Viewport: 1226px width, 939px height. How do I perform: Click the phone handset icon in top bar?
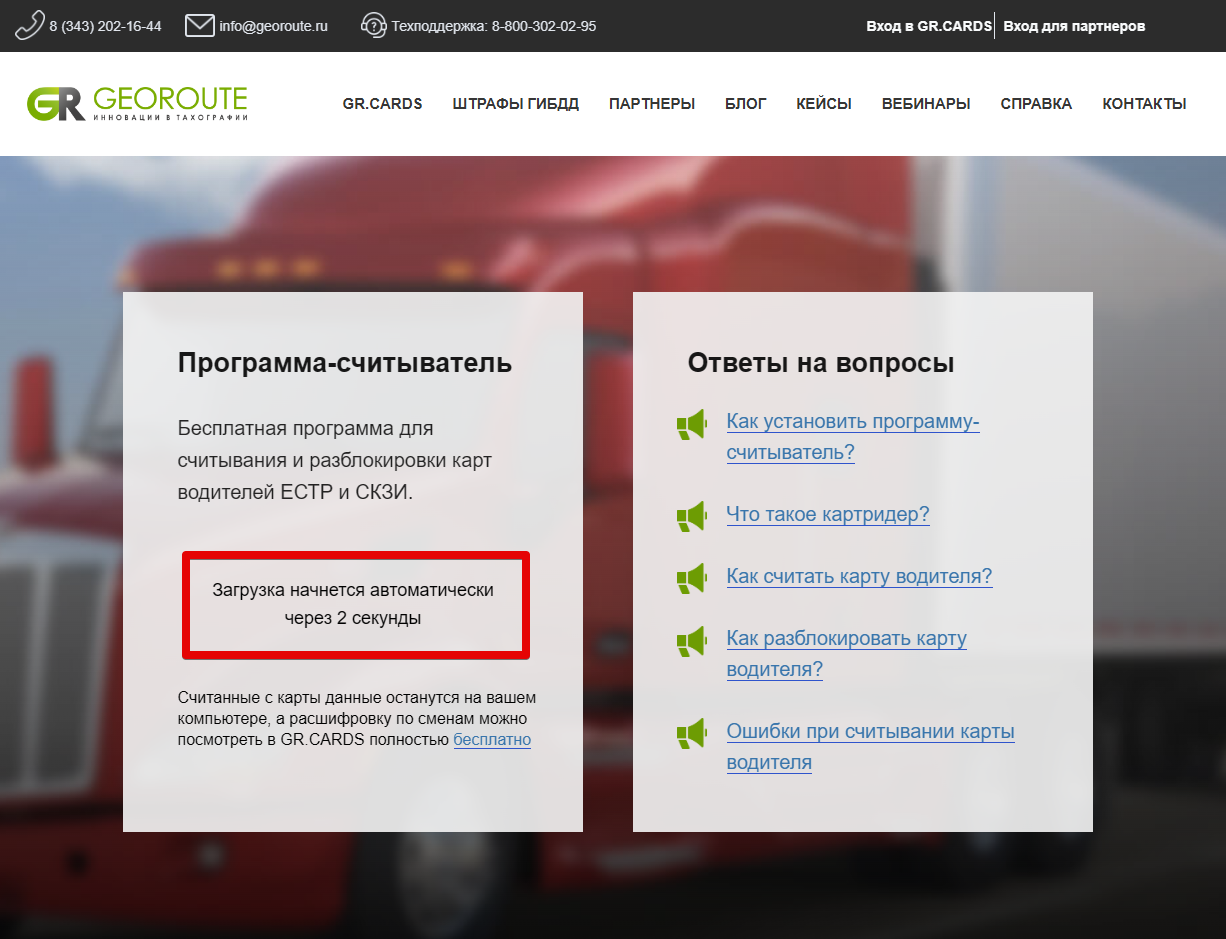30,25
